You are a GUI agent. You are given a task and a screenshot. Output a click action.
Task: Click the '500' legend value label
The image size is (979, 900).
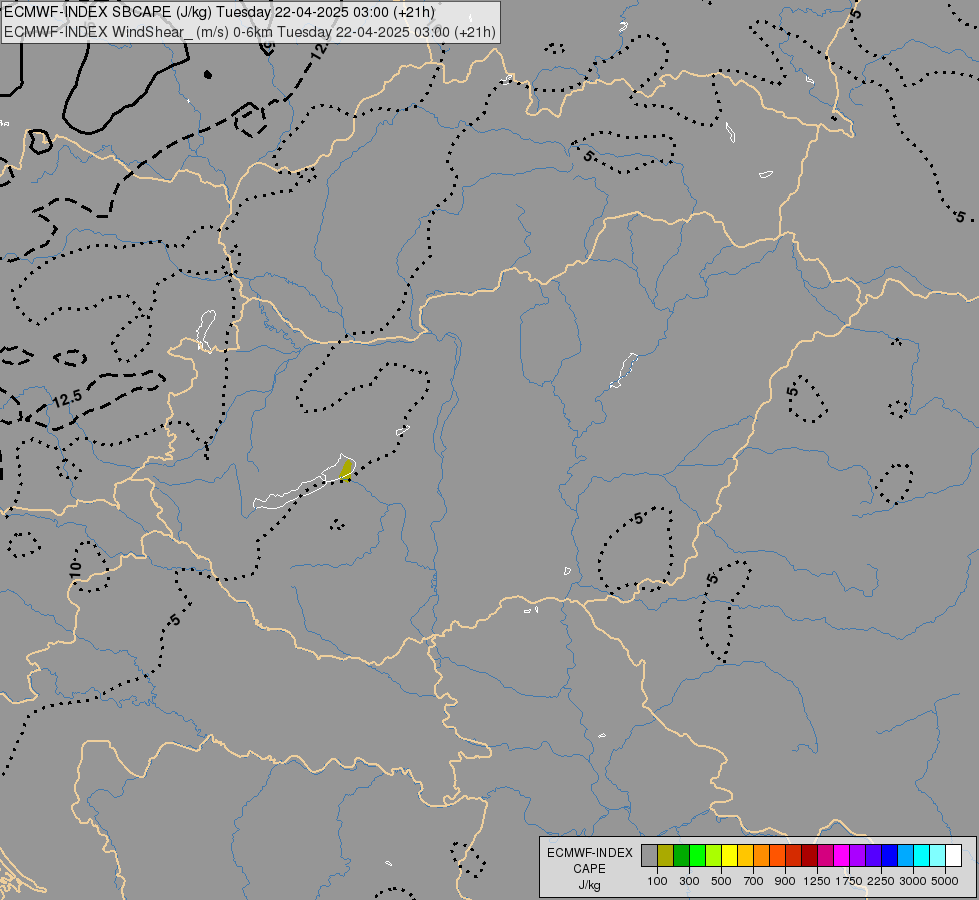click(x=721, y=881)
